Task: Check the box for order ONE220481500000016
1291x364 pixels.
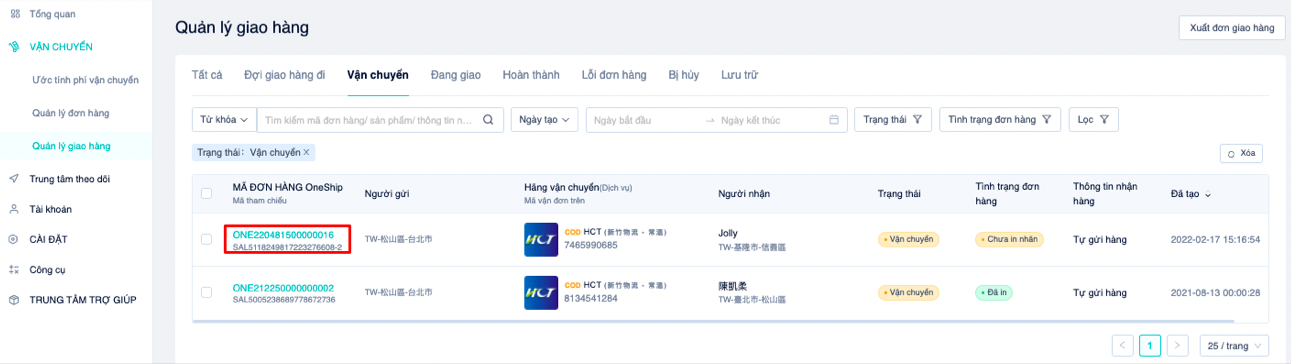Action: (206, 239)
